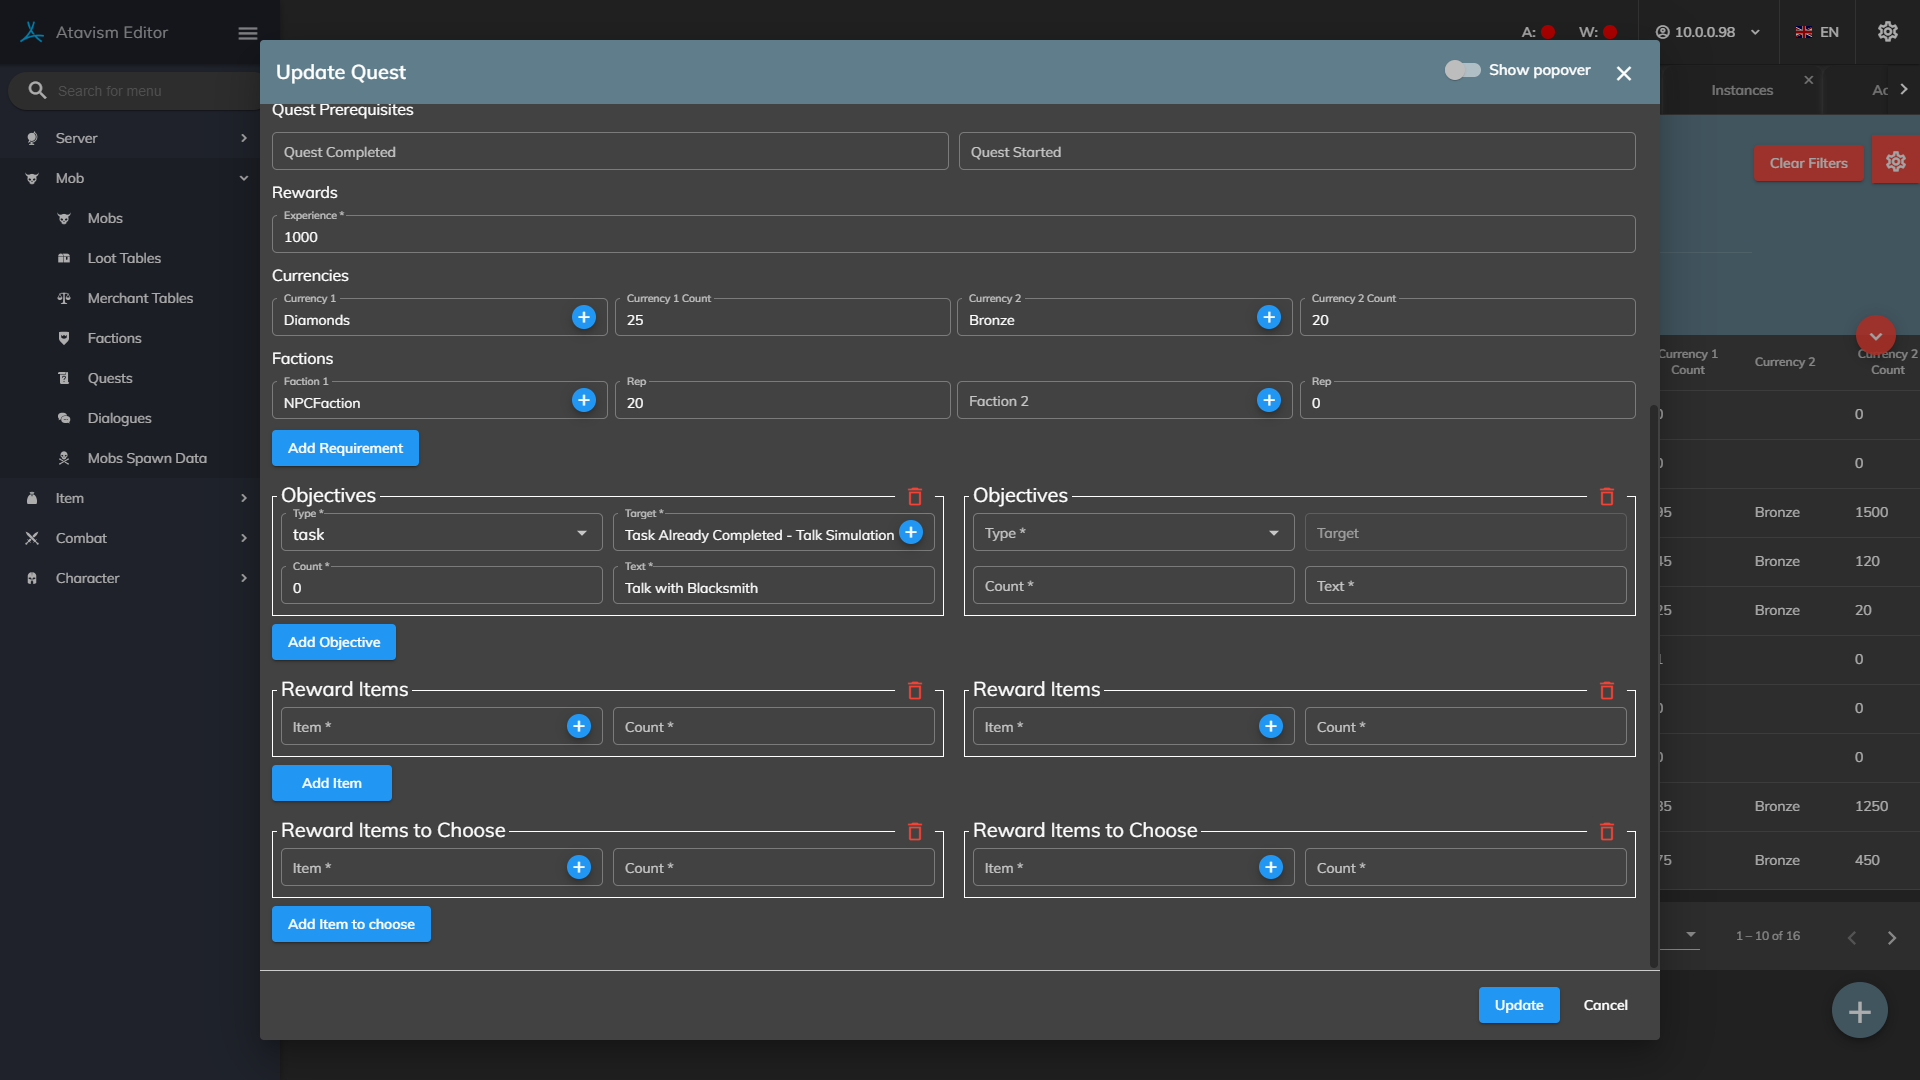
Task: Open Loot Tables in the sidebar
Action: [x=124, y=258]
